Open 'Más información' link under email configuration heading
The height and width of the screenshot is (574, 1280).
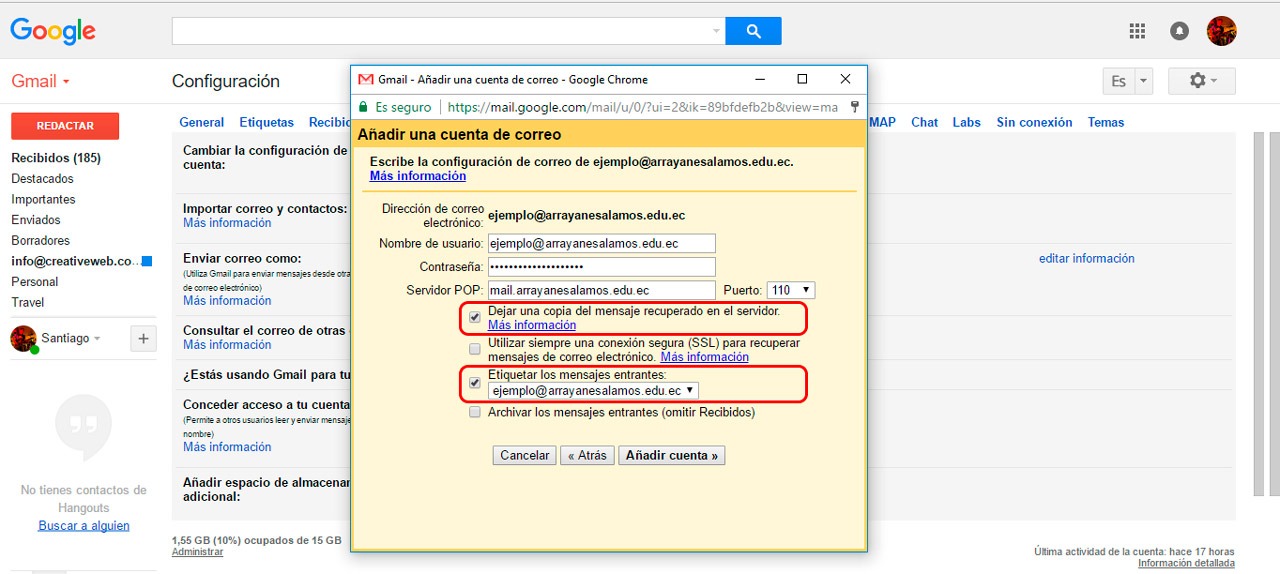418,176
